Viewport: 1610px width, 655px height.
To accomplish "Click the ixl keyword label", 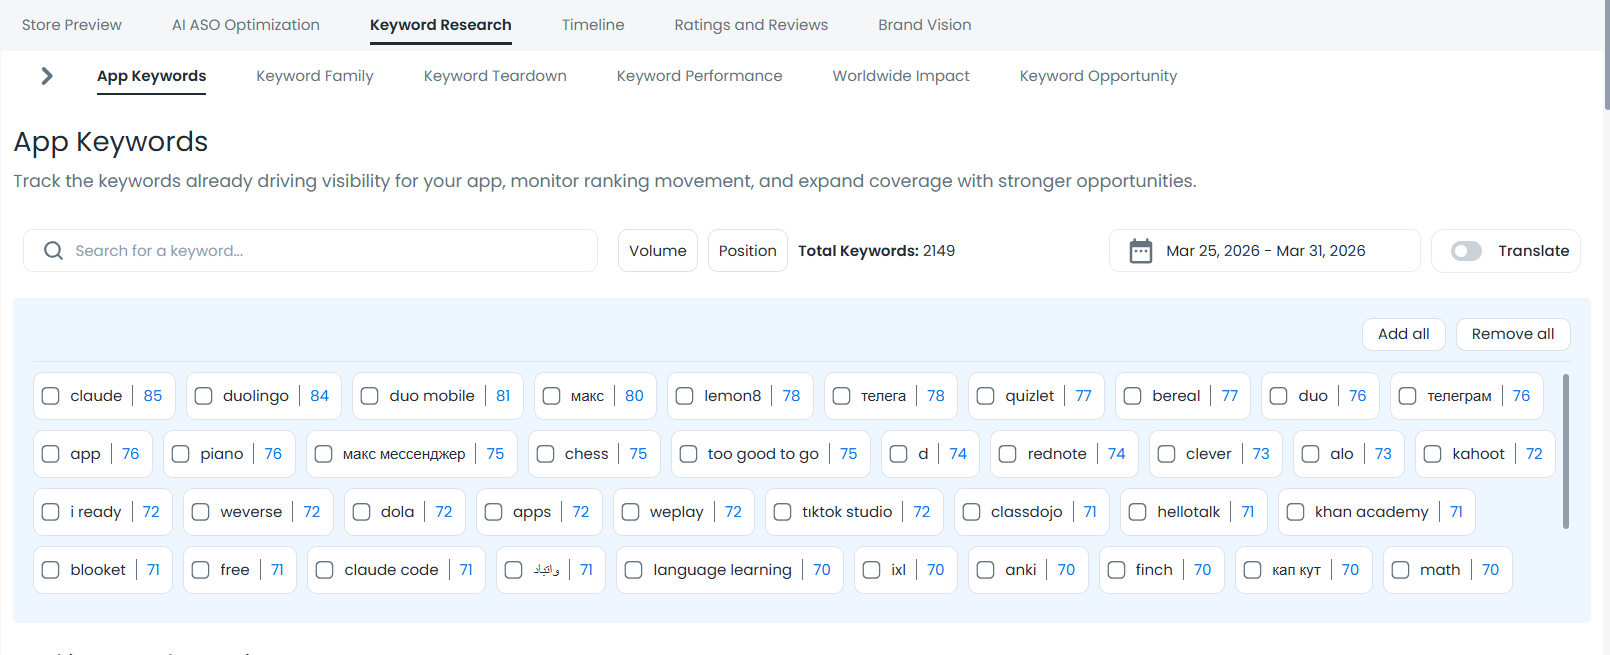I will (x=899, y=570).
